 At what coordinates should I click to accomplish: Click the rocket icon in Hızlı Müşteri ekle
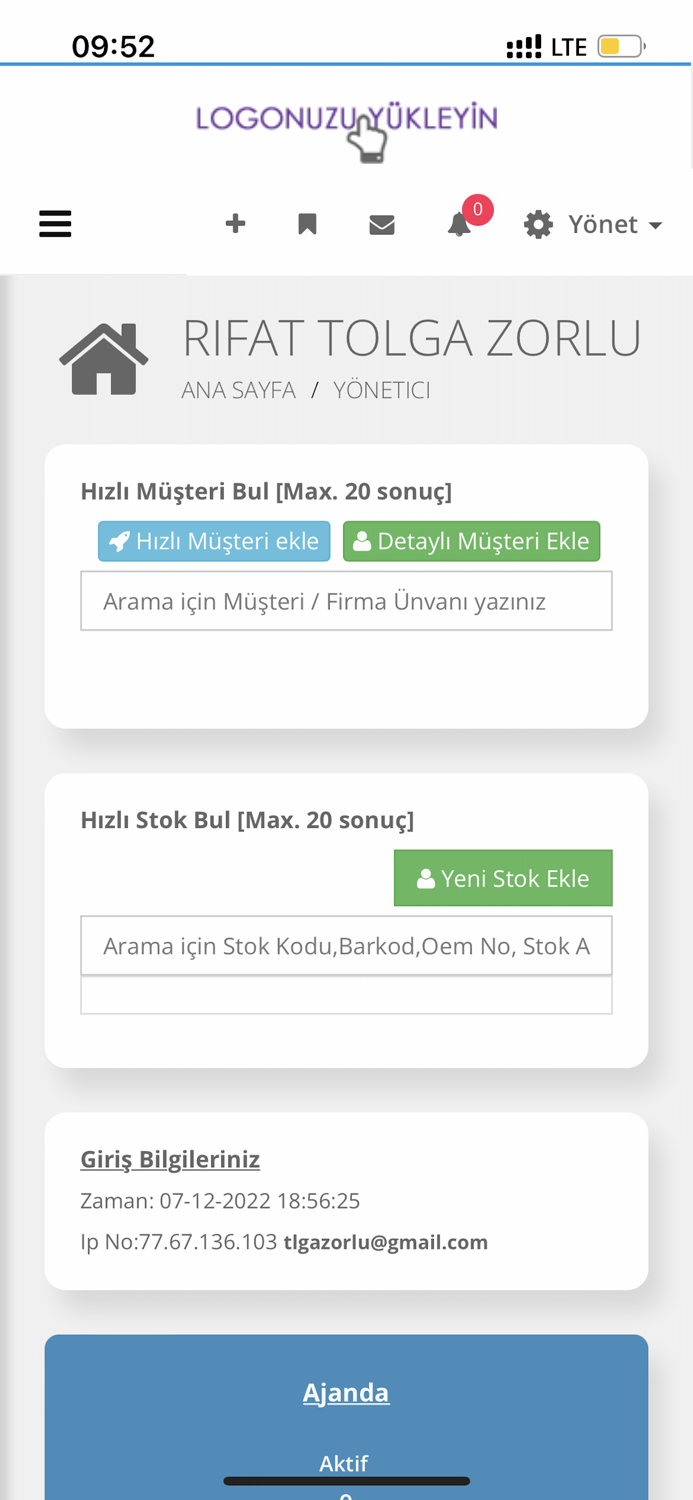[118, 540]
